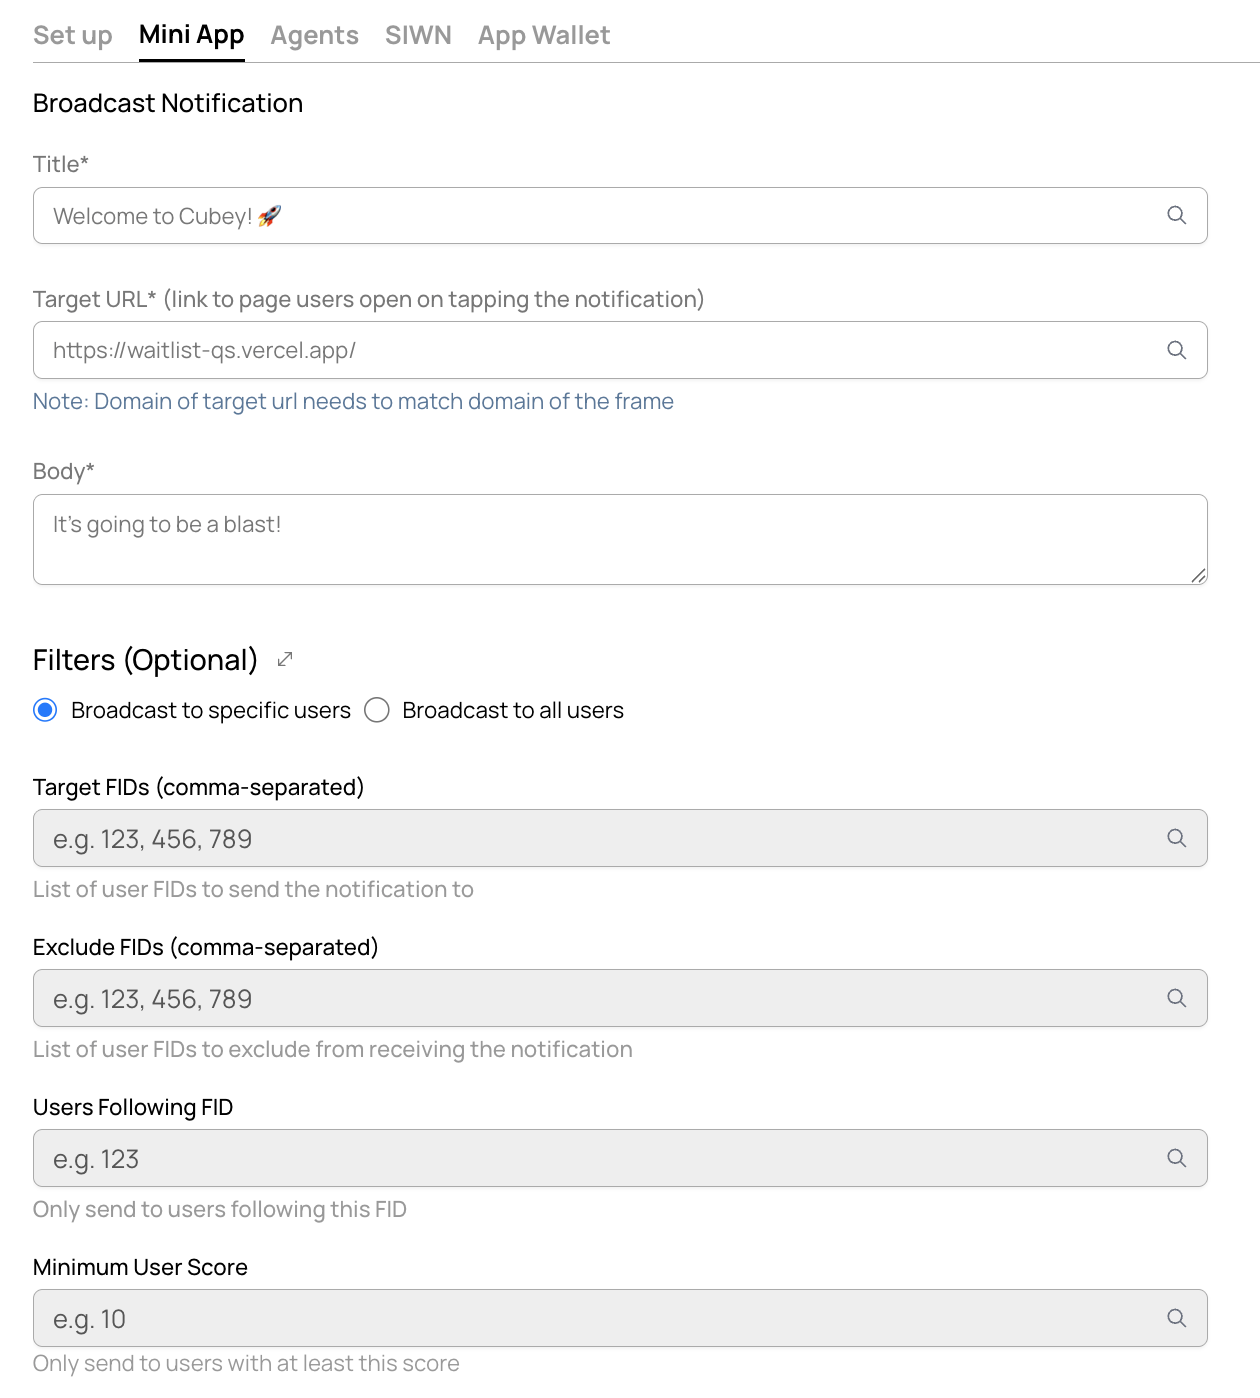Click the search icon in the Target URL field
Viewport: 1260px width, 1398px height.
point(1176,350)
